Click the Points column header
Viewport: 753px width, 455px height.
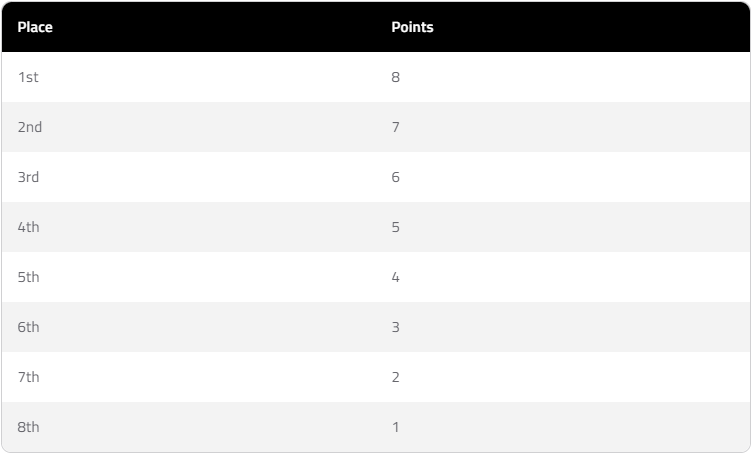point(412,27)
